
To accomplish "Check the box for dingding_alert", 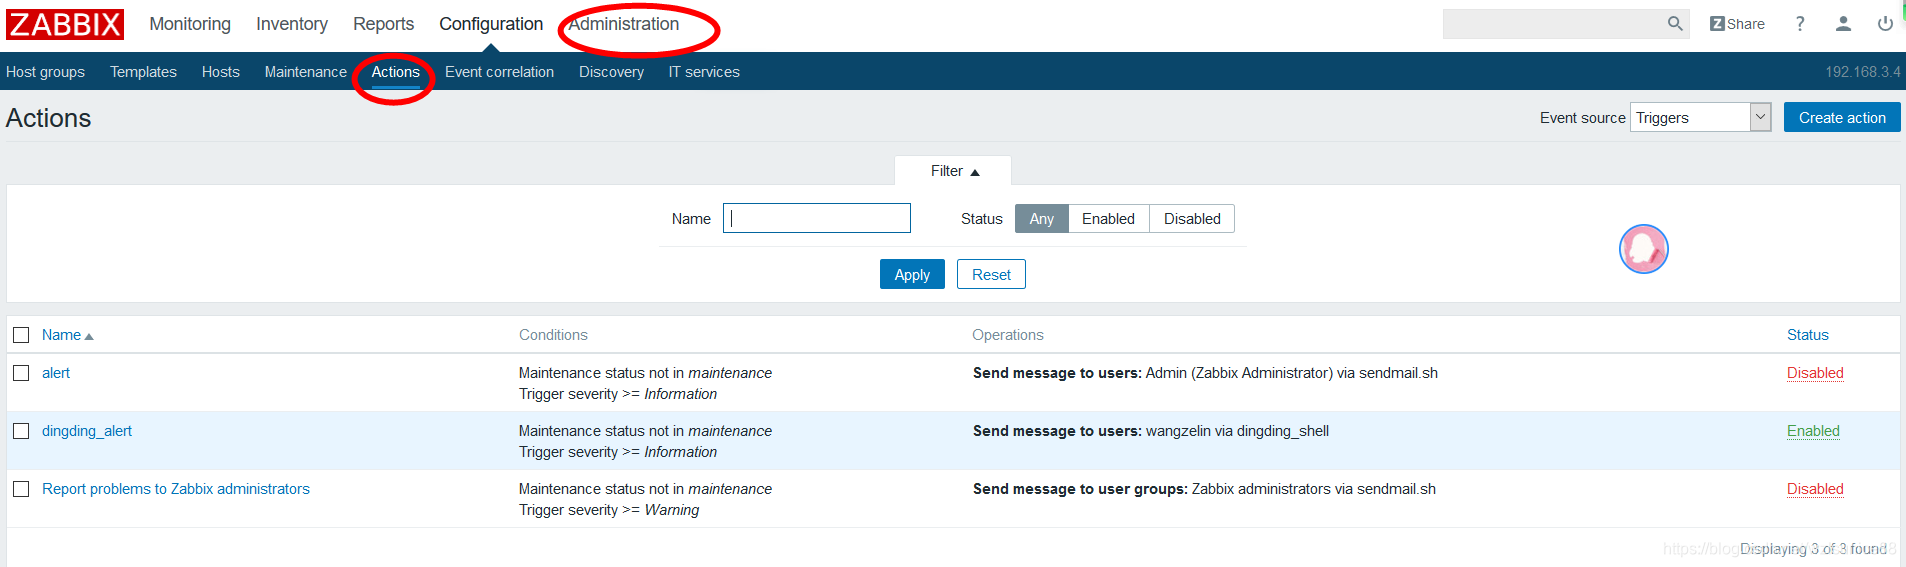I will [x=21, y=431].
